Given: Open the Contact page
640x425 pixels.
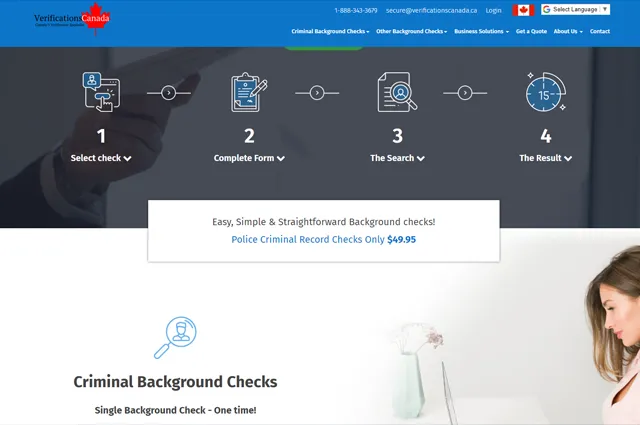Looking at the screenshot, I should pos(600,31).
